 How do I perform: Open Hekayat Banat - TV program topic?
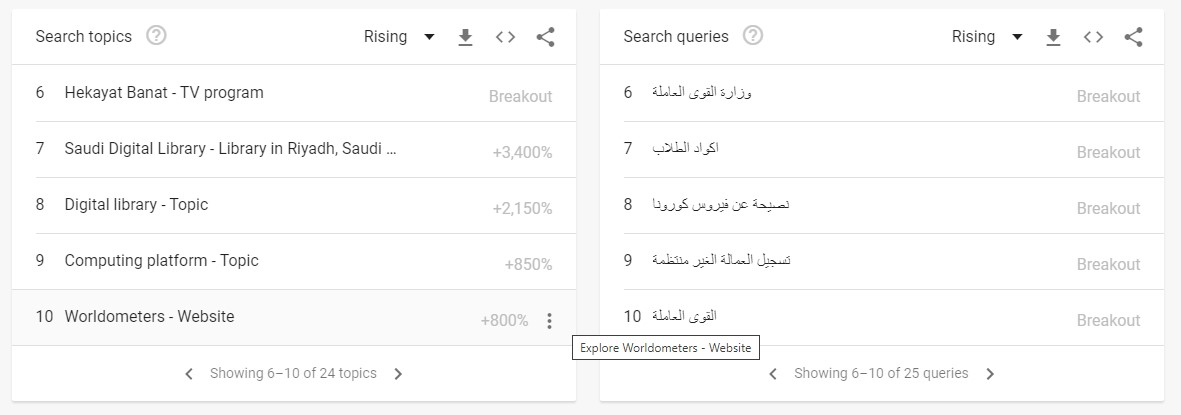tap(294, 93)
